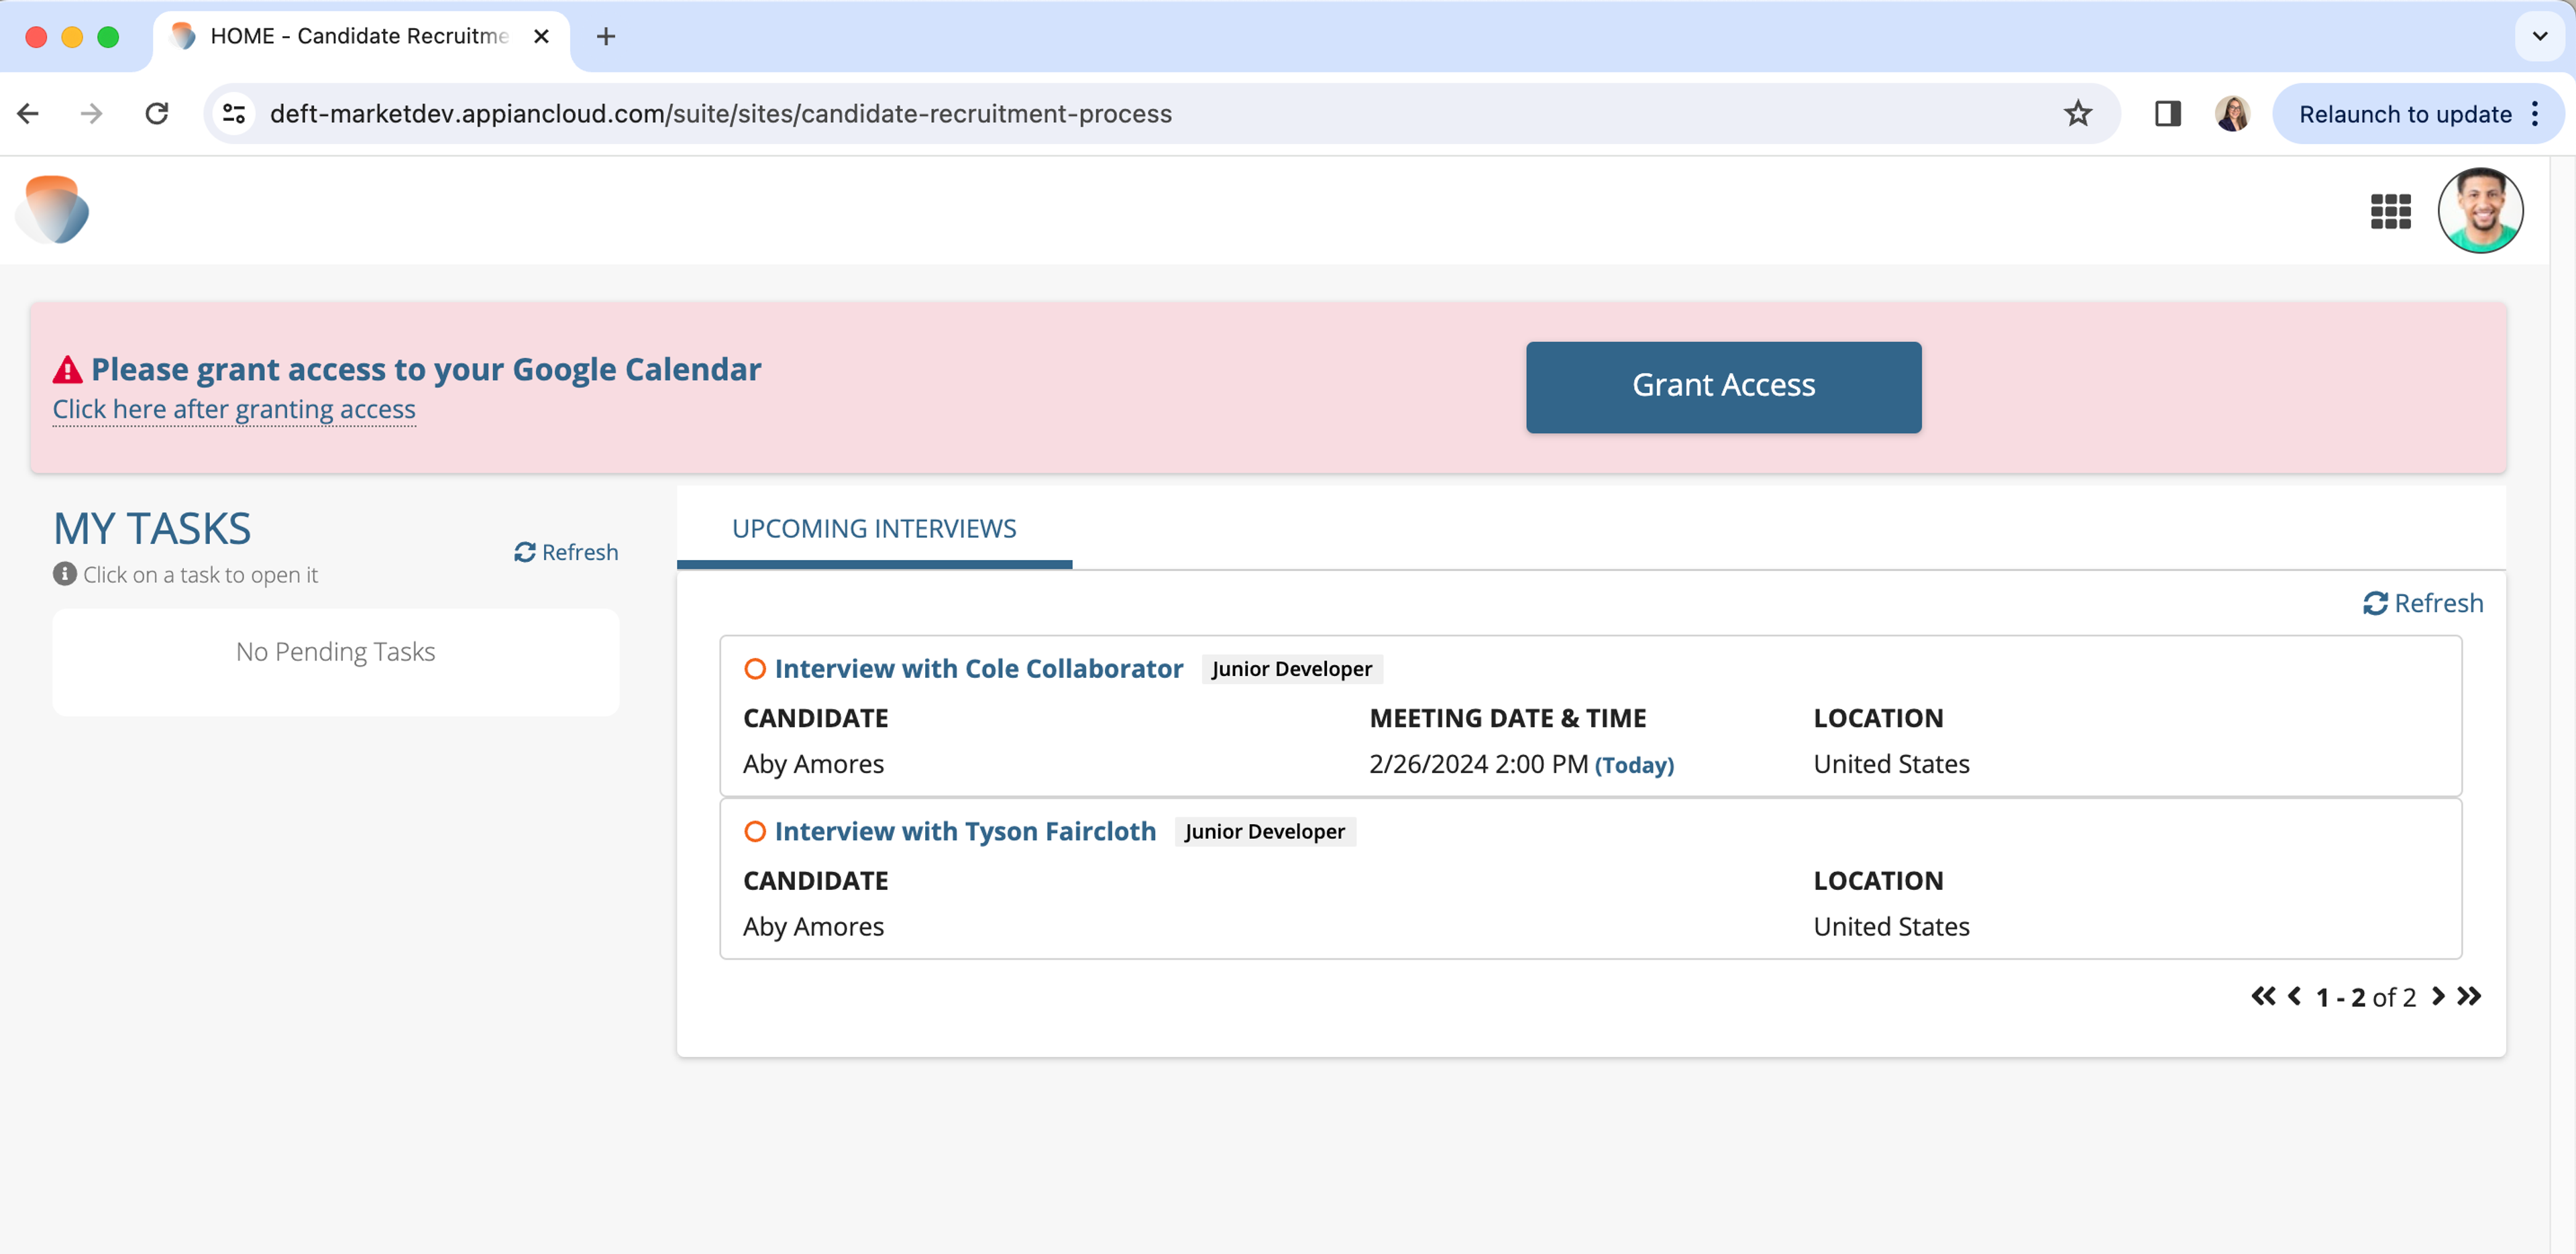
Task: Go to first page of interviews
Action: (x=2263, y=996)
